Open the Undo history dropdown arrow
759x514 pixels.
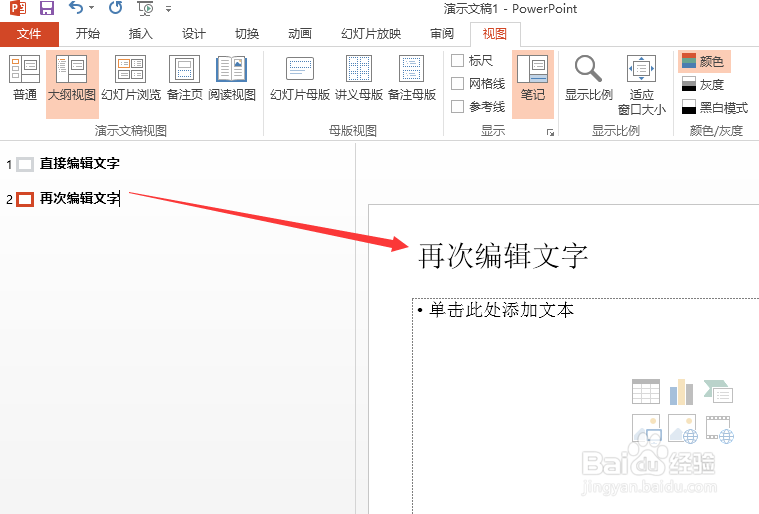point(91,8)
